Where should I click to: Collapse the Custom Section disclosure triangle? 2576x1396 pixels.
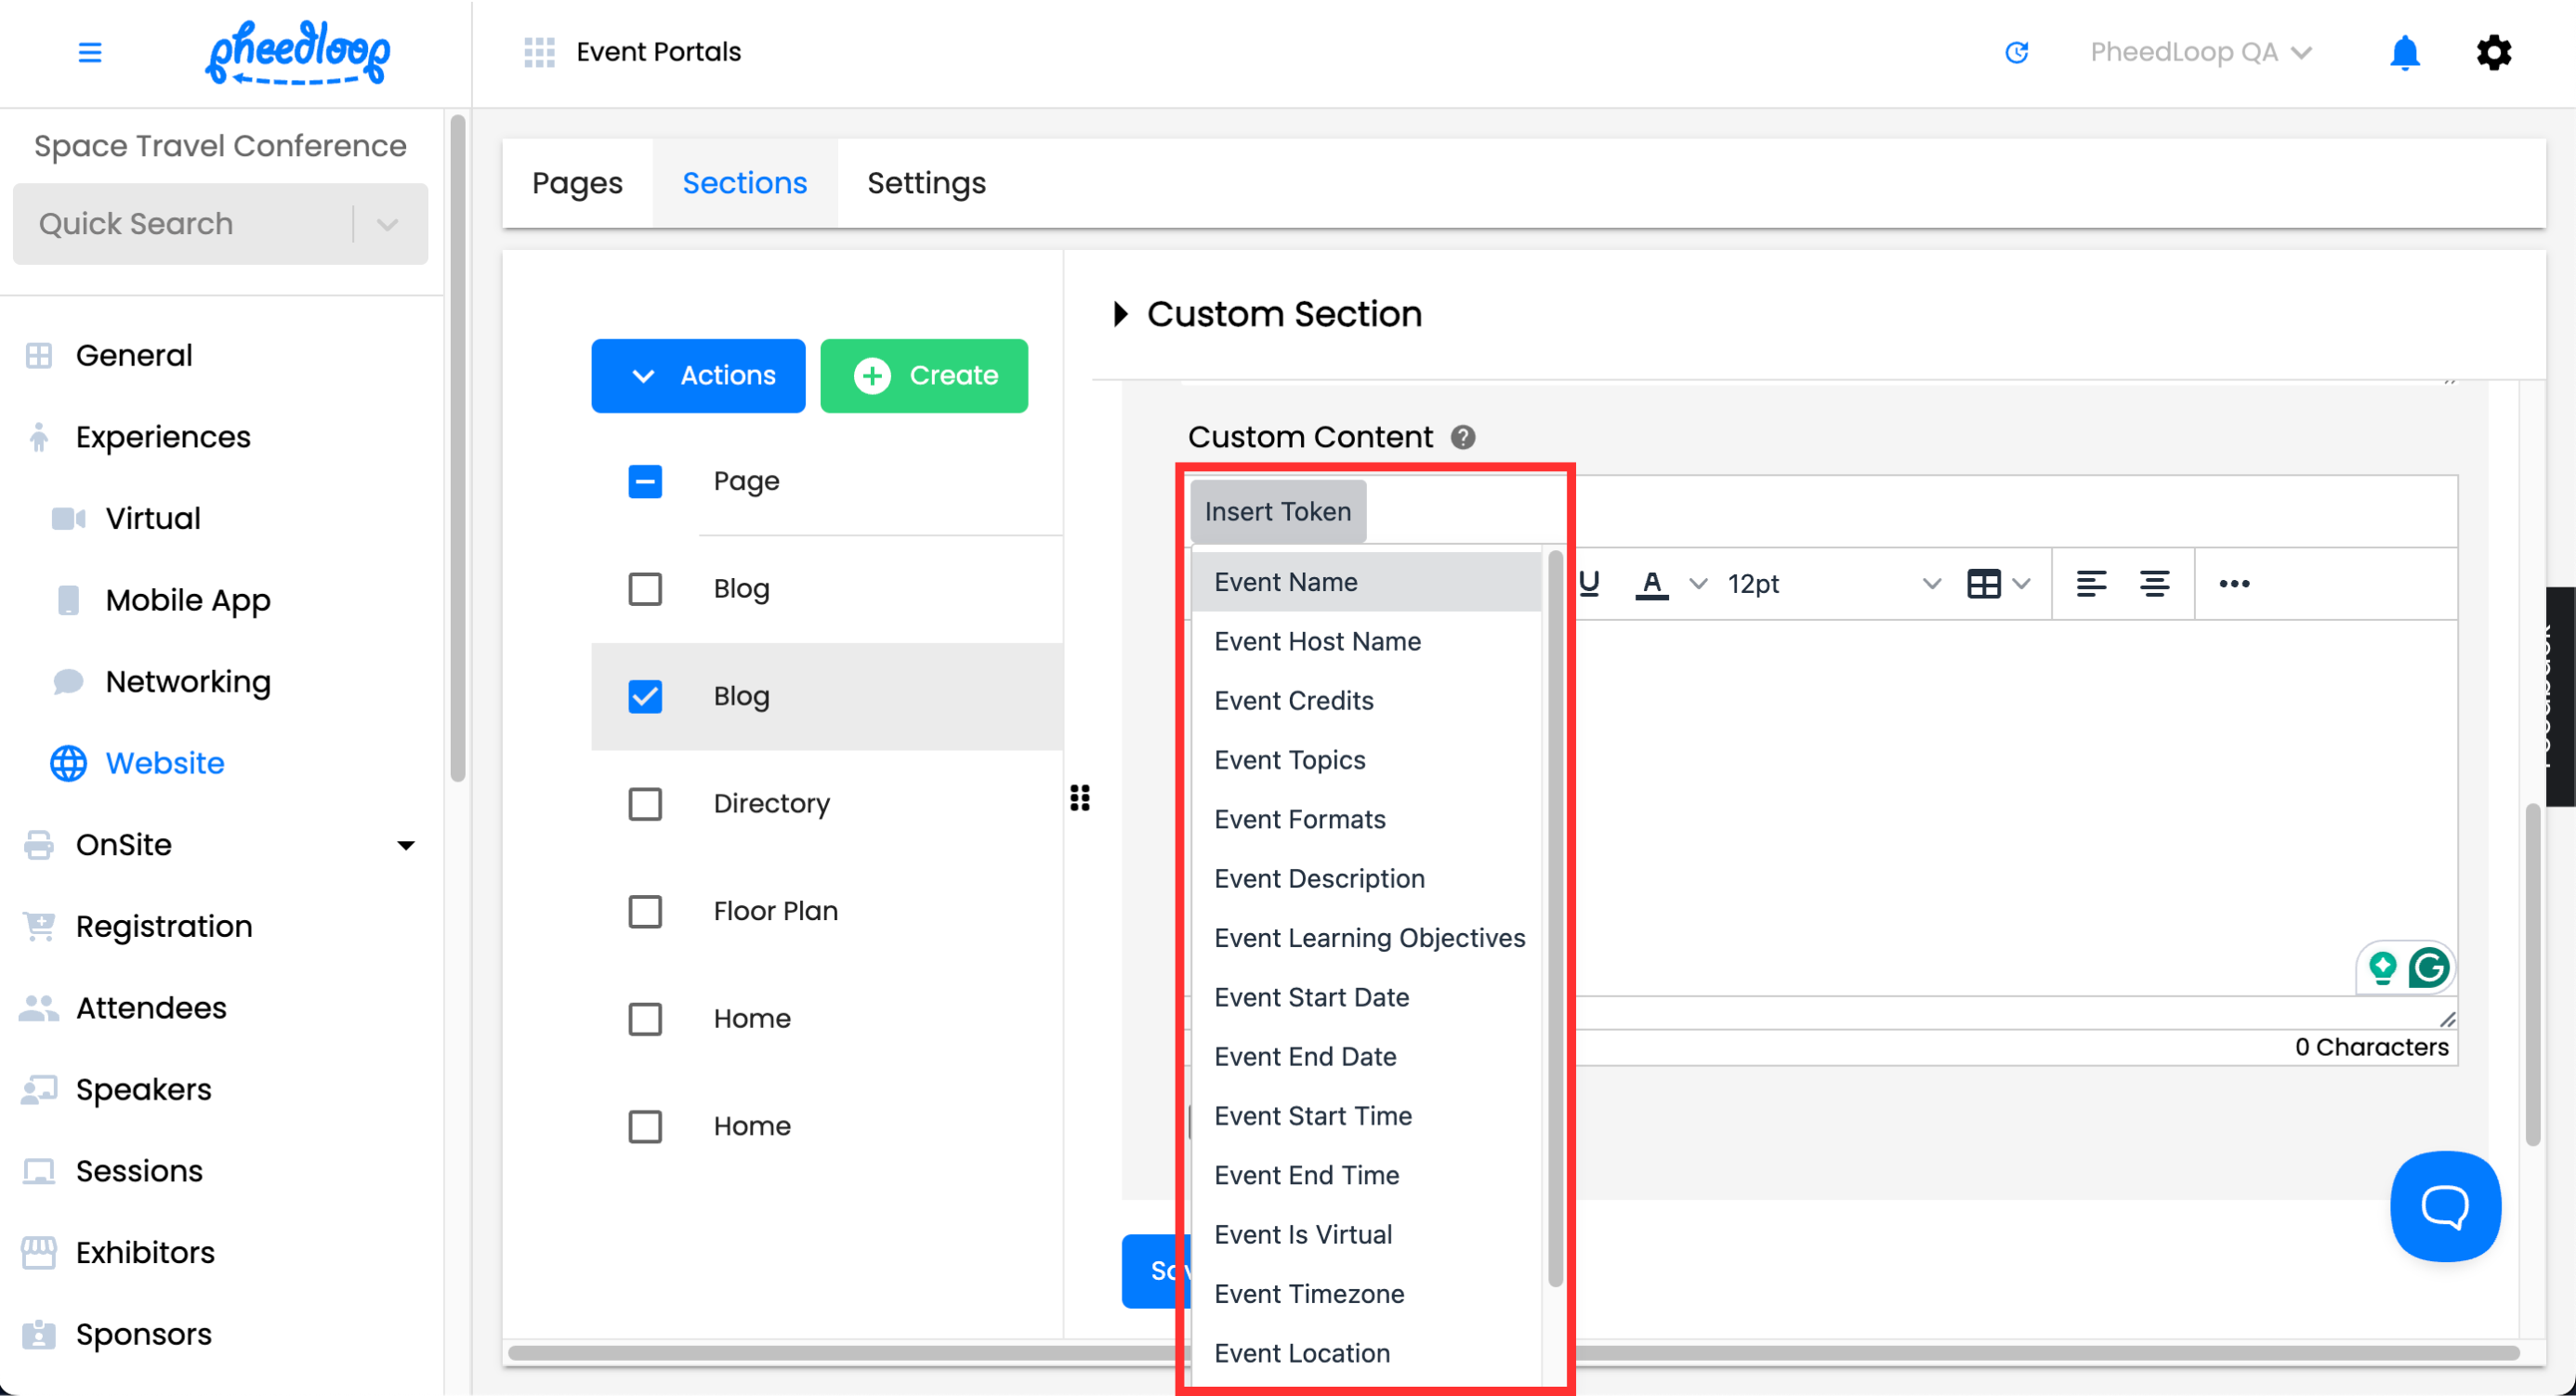(1120, 314)
